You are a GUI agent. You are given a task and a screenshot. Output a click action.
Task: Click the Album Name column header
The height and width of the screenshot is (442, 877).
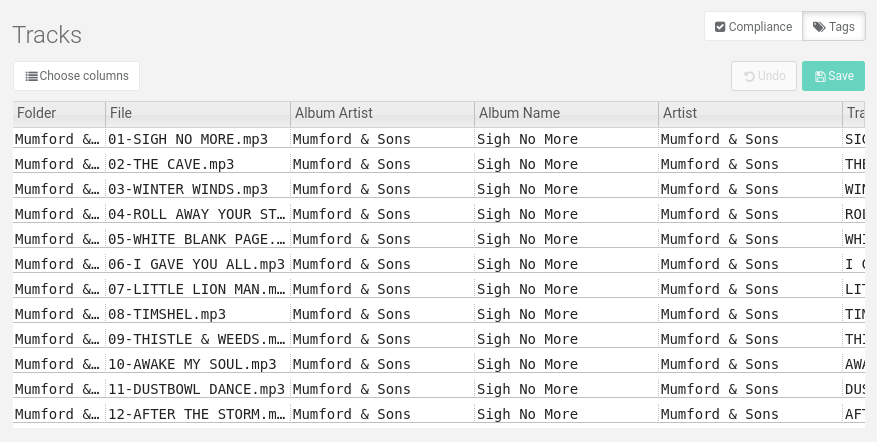567,114
